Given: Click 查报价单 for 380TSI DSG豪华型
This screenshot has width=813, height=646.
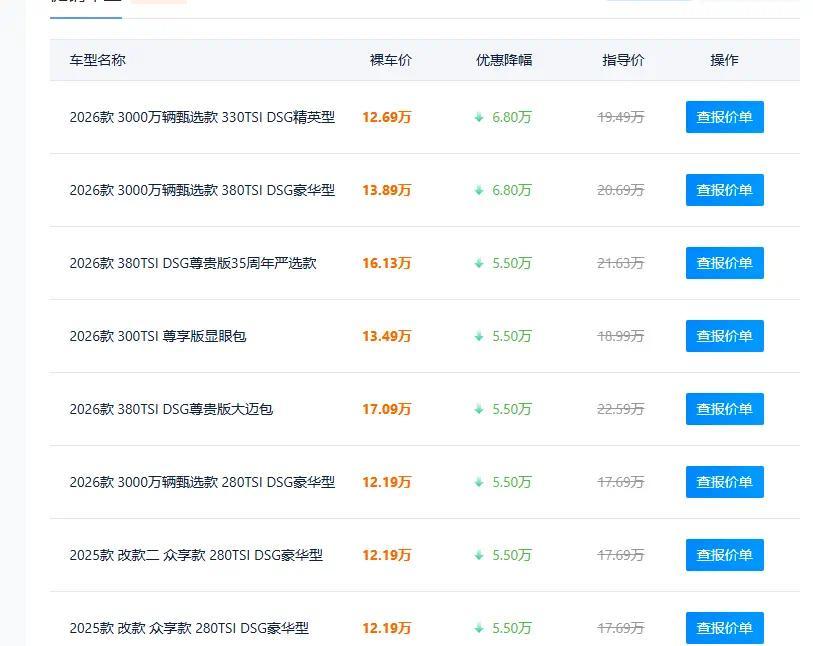Looking at the screenshot, I should 724,190.
